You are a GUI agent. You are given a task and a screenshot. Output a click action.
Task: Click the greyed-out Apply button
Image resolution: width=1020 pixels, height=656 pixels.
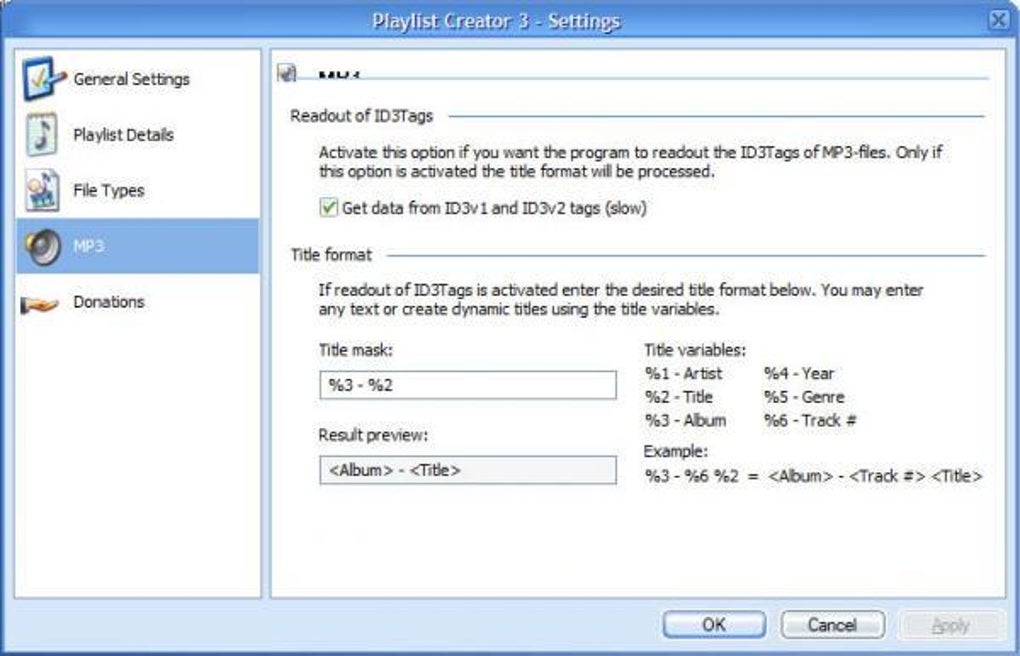[x=951, y=625]
